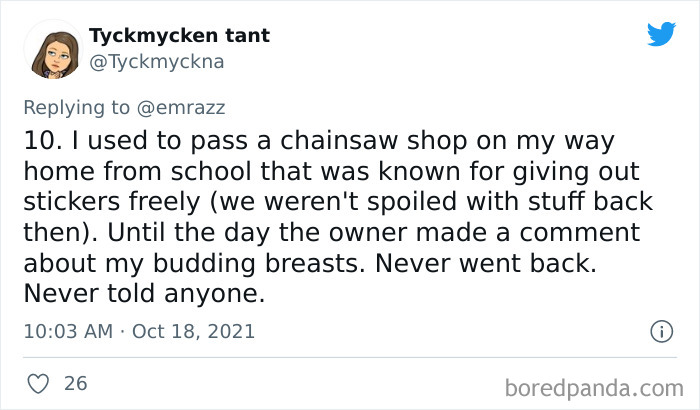Click the Oct 18, 2021 date

tap(189, 331)
